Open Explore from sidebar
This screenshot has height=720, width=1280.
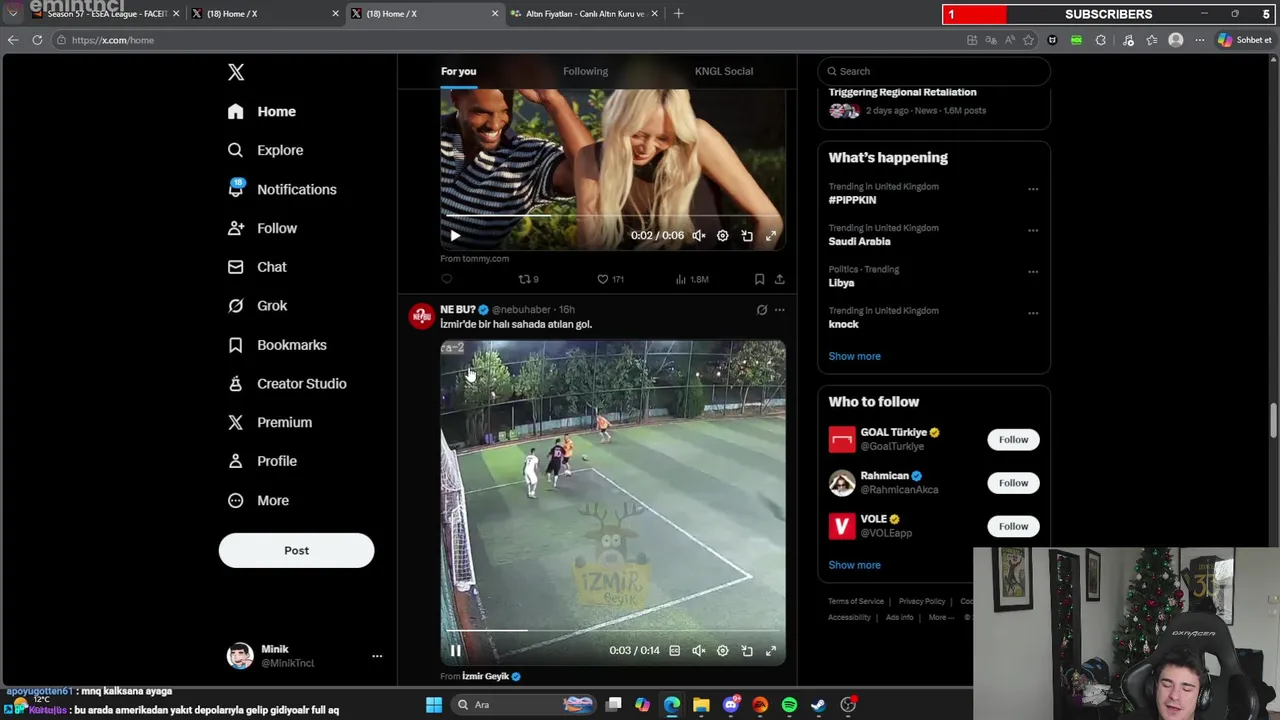265,150
